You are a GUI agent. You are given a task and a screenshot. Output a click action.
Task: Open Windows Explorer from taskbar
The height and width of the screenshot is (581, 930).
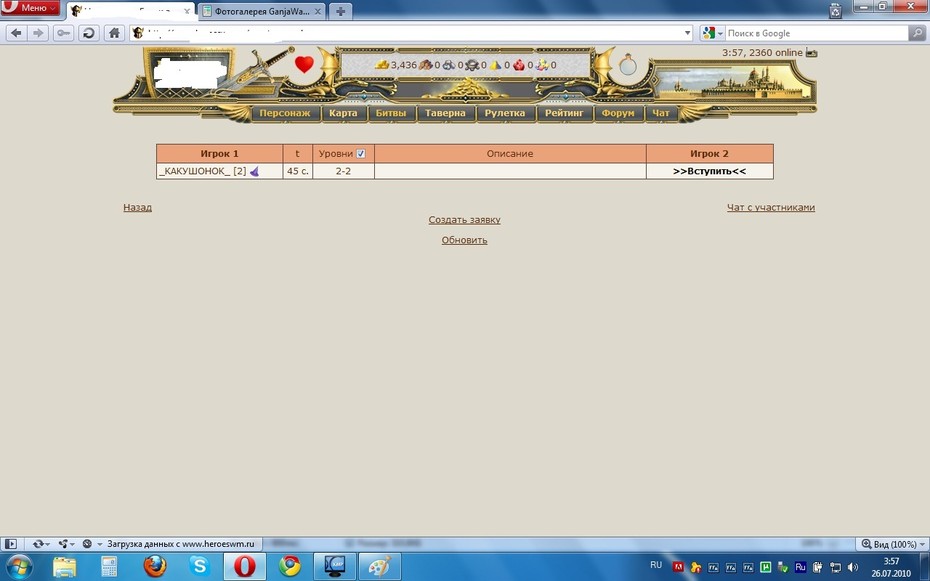(x=65, y=567)
